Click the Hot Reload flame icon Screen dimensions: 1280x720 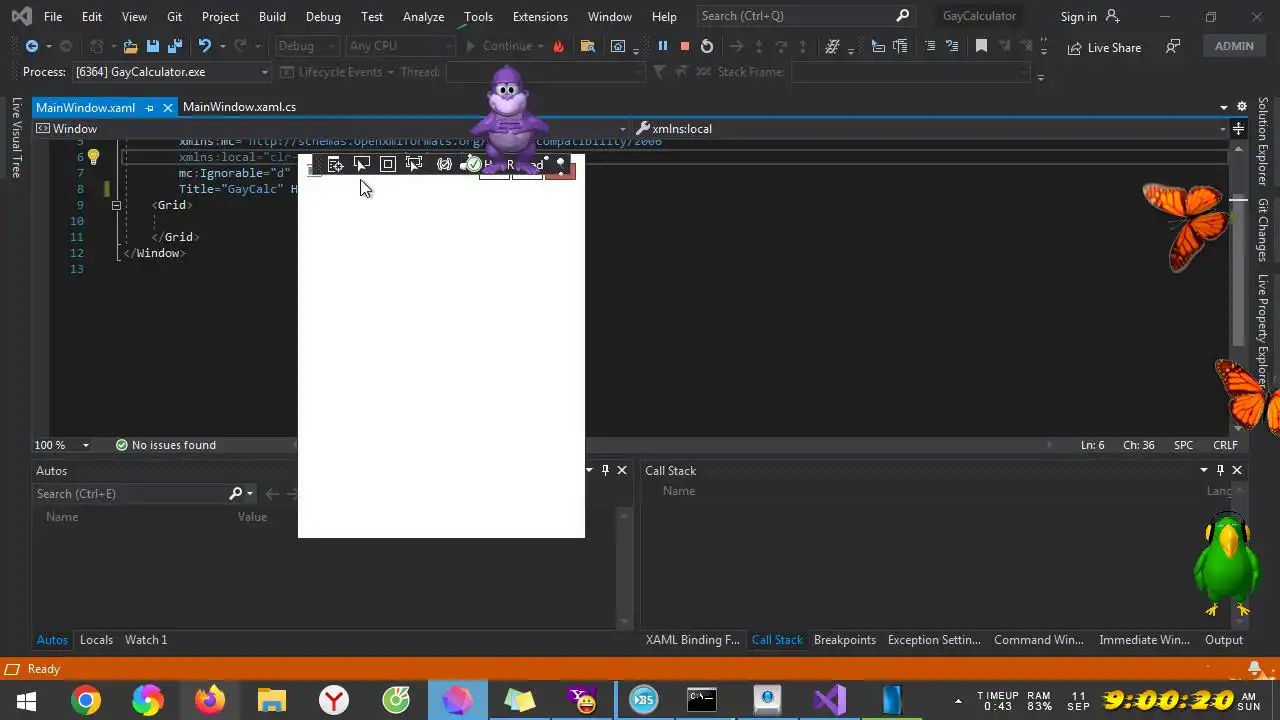tap(558, 46)
